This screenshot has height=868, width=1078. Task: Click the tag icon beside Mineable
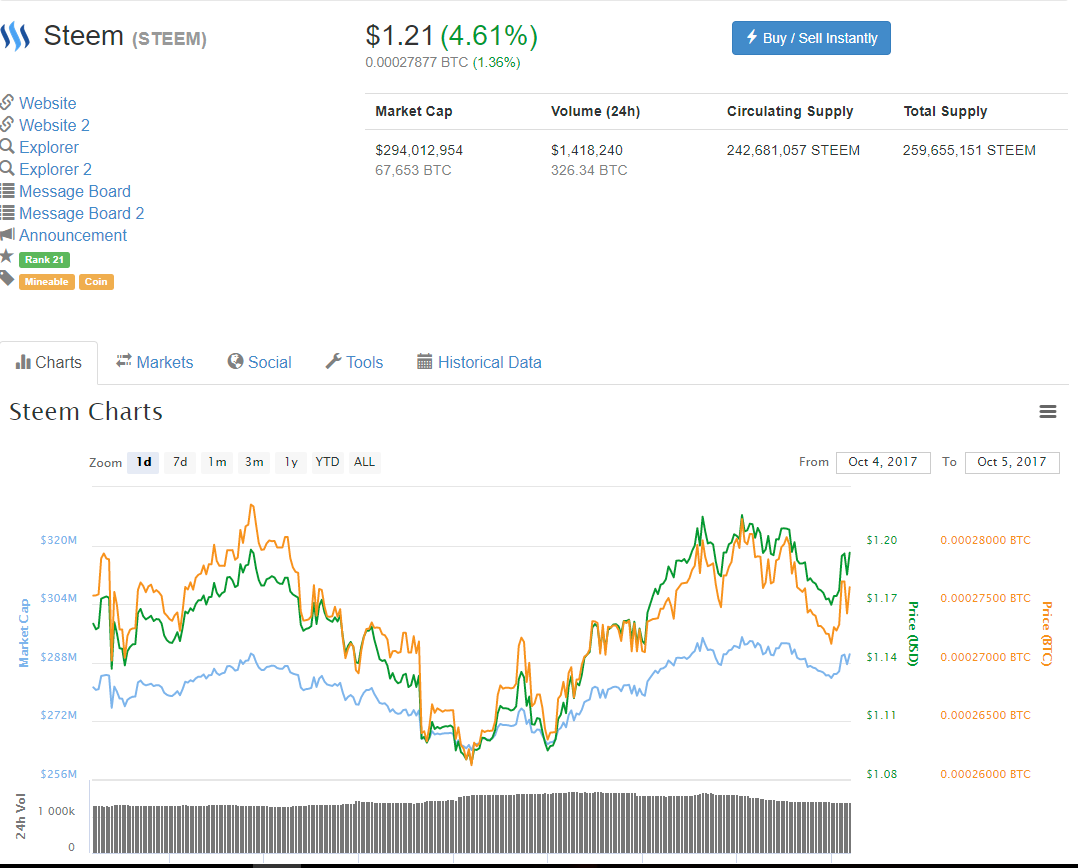(x=7, y=279)
